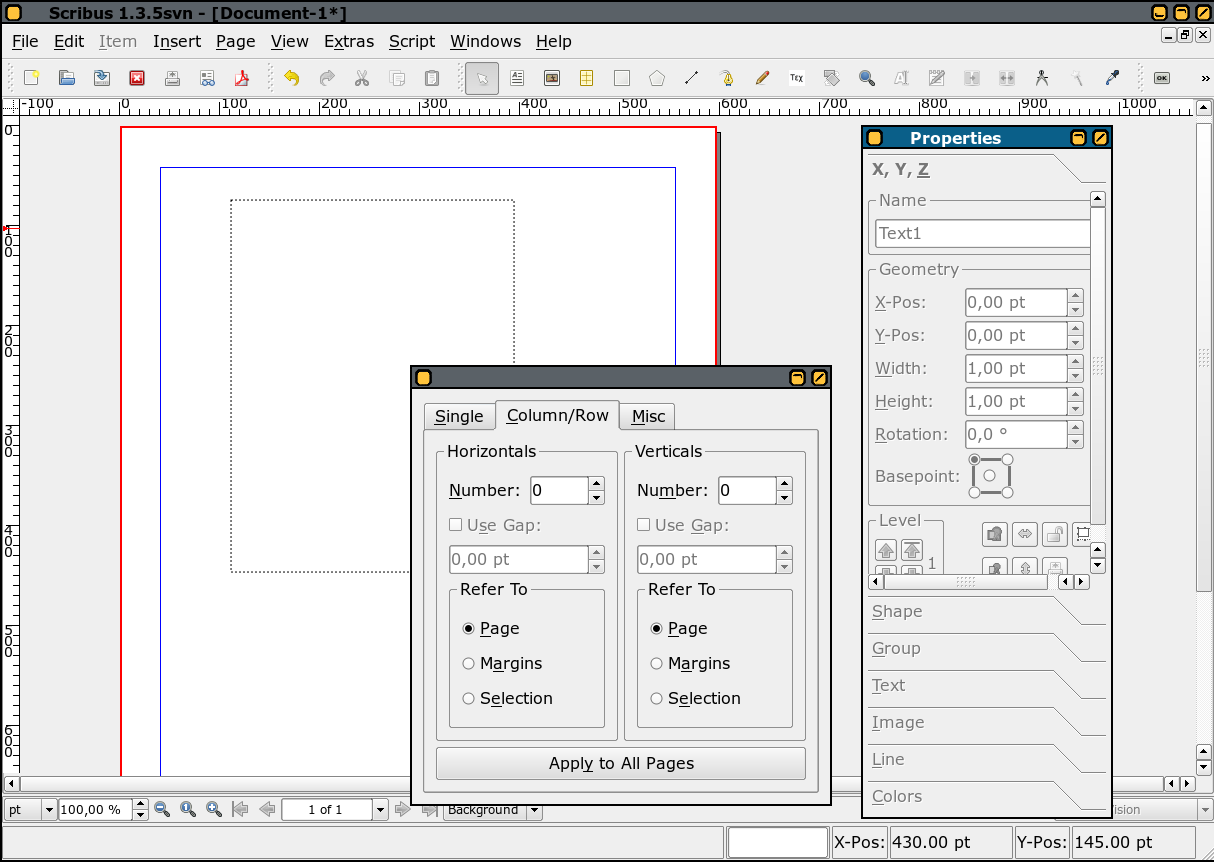Open the Script menu
The height and width of the screenshot is (862, 1214).
click(x=412, y=41)
